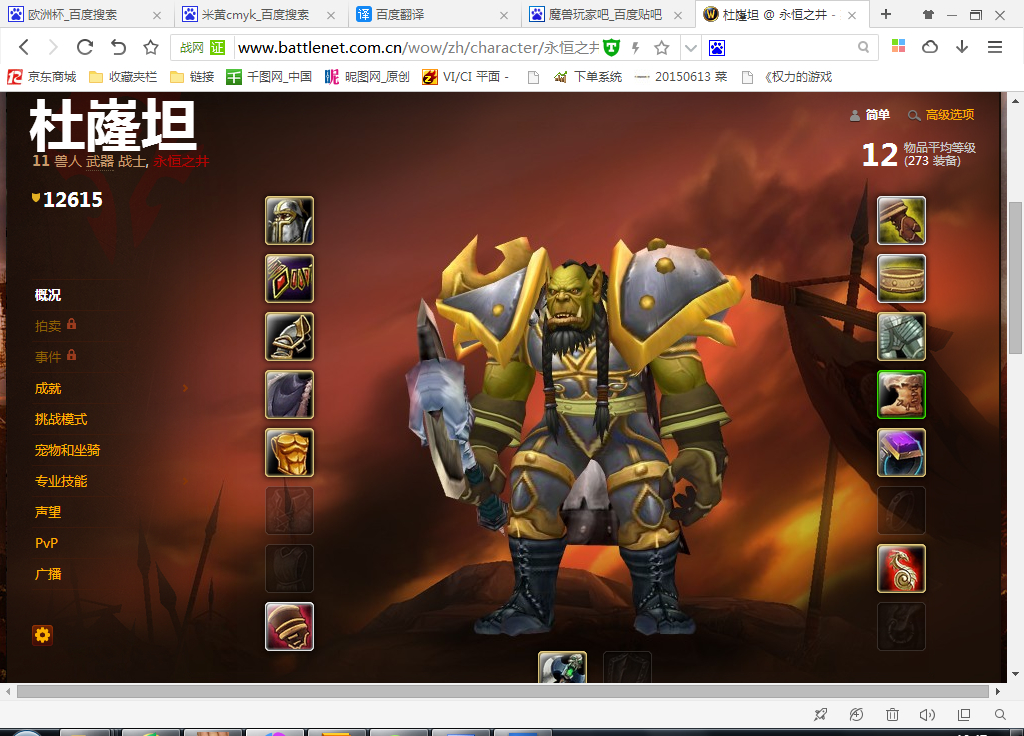
Task: Open 声望 in the character menu
Action: (x=48, y=512)
